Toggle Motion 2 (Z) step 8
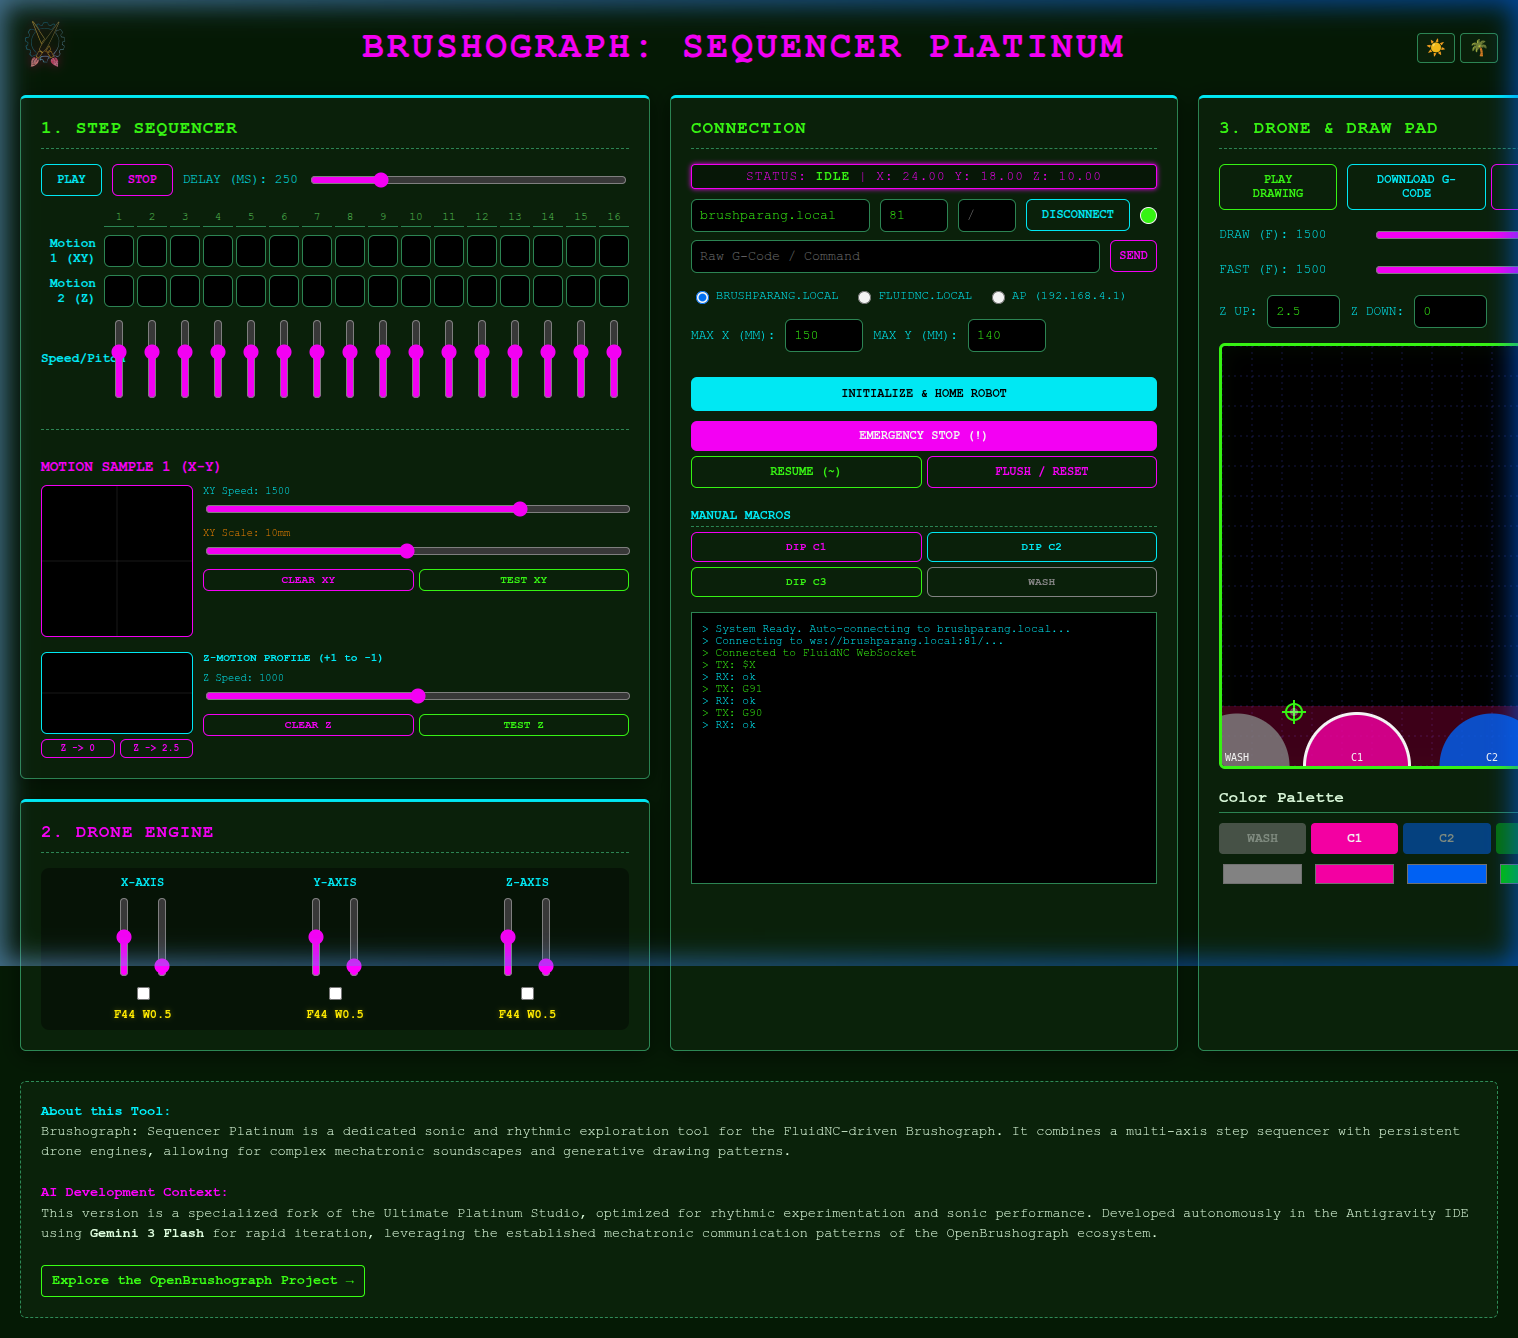Viewport: 1518px width, 1338px height. point(350,291)
